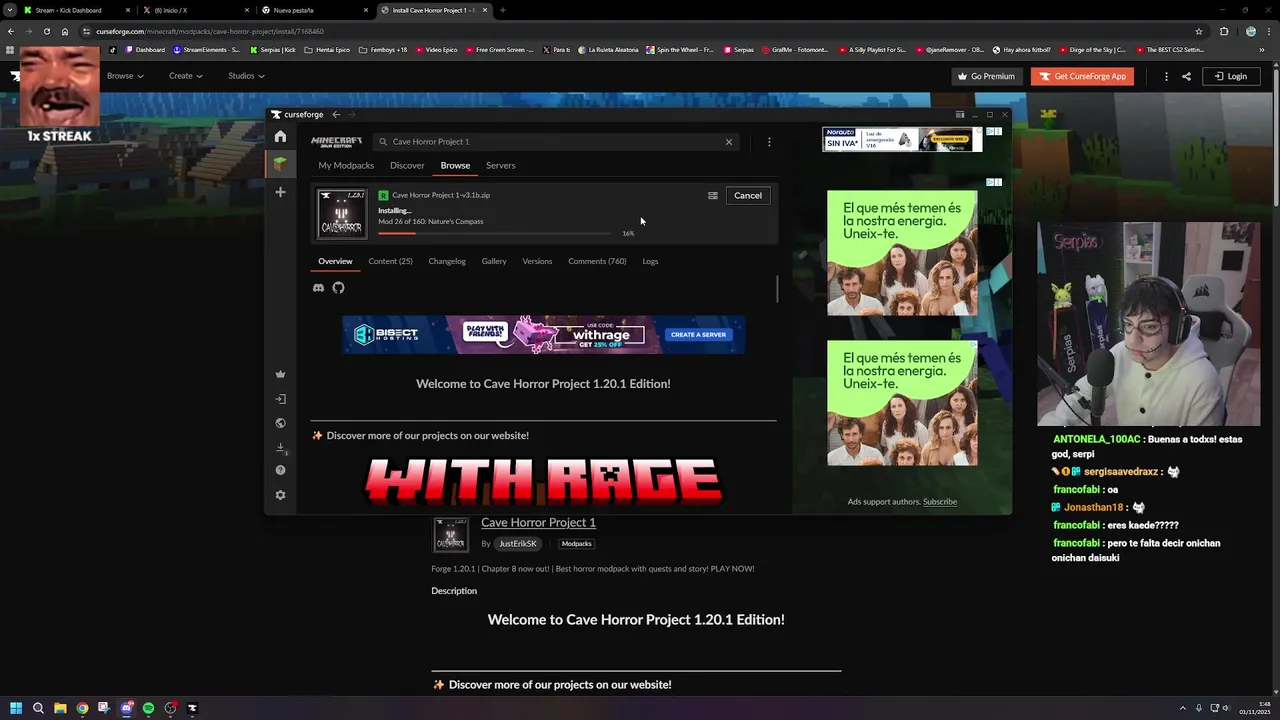Open the GitHub link icon
The image size is (1280, 720).
(x=338, y=288)
